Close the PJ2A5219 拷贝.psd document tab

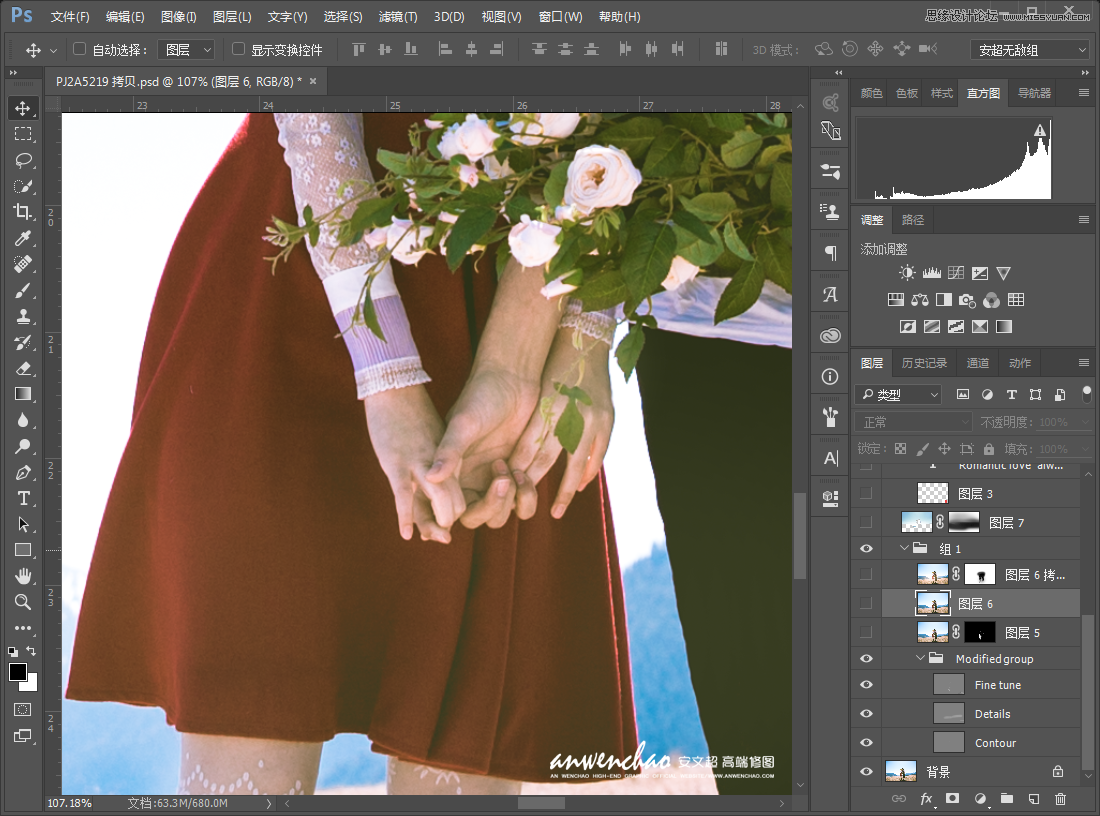click(313, 81)
